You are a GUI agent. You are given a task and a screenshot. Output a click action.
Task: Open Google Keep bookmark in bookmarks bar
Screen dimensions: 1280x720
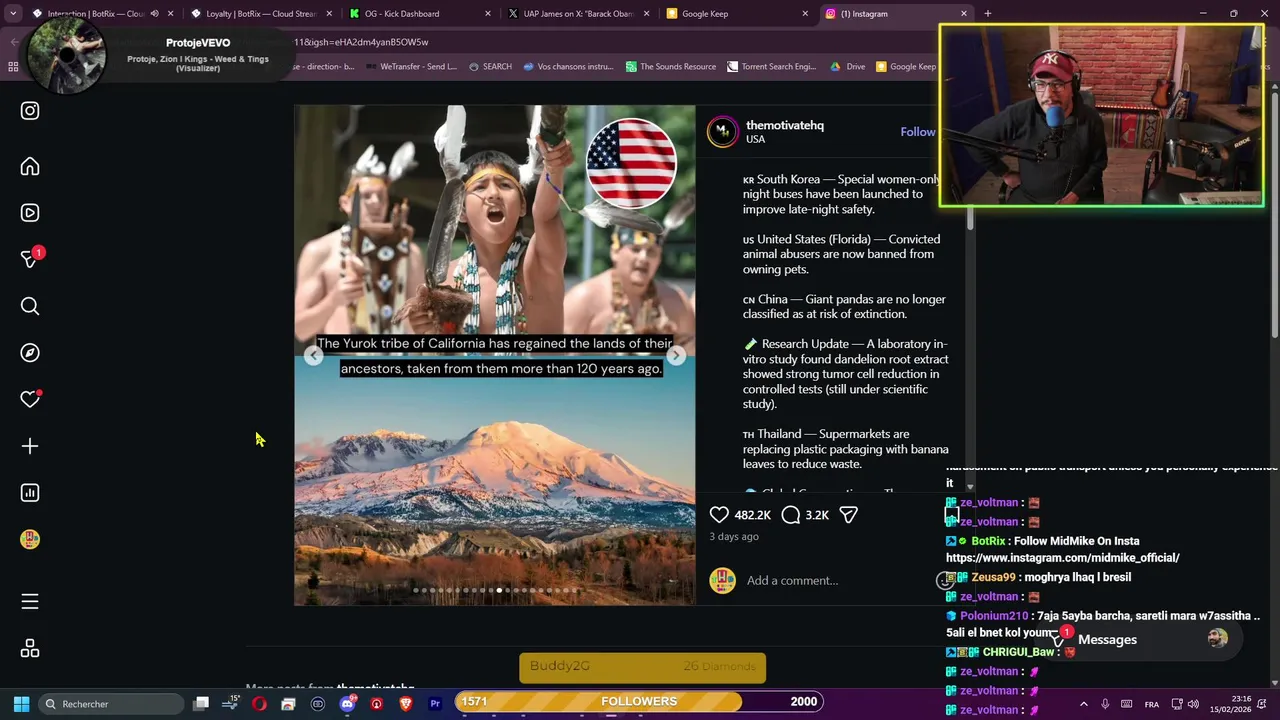pos(906,67)
